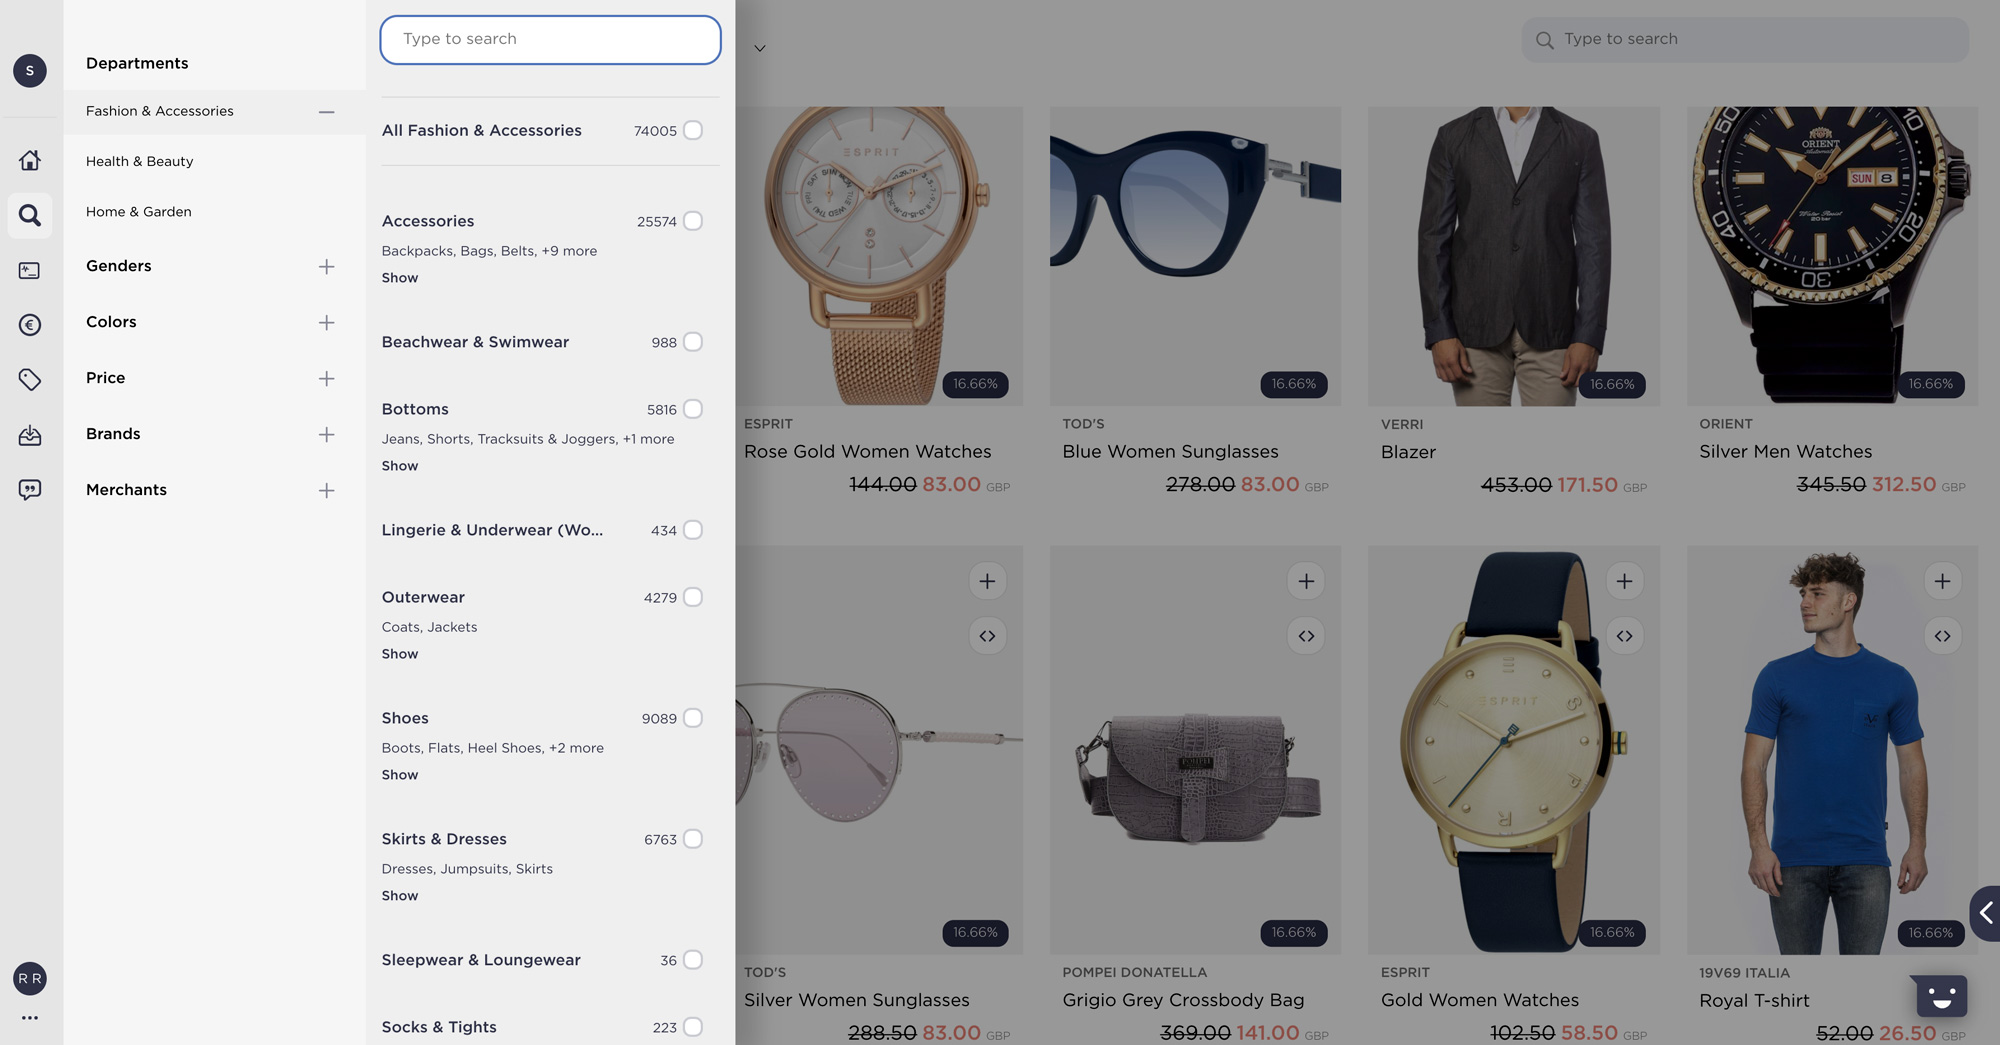Open the chatbot smiley widget
Viewport: 2000px width, 1045px height.
(1942, 995)
